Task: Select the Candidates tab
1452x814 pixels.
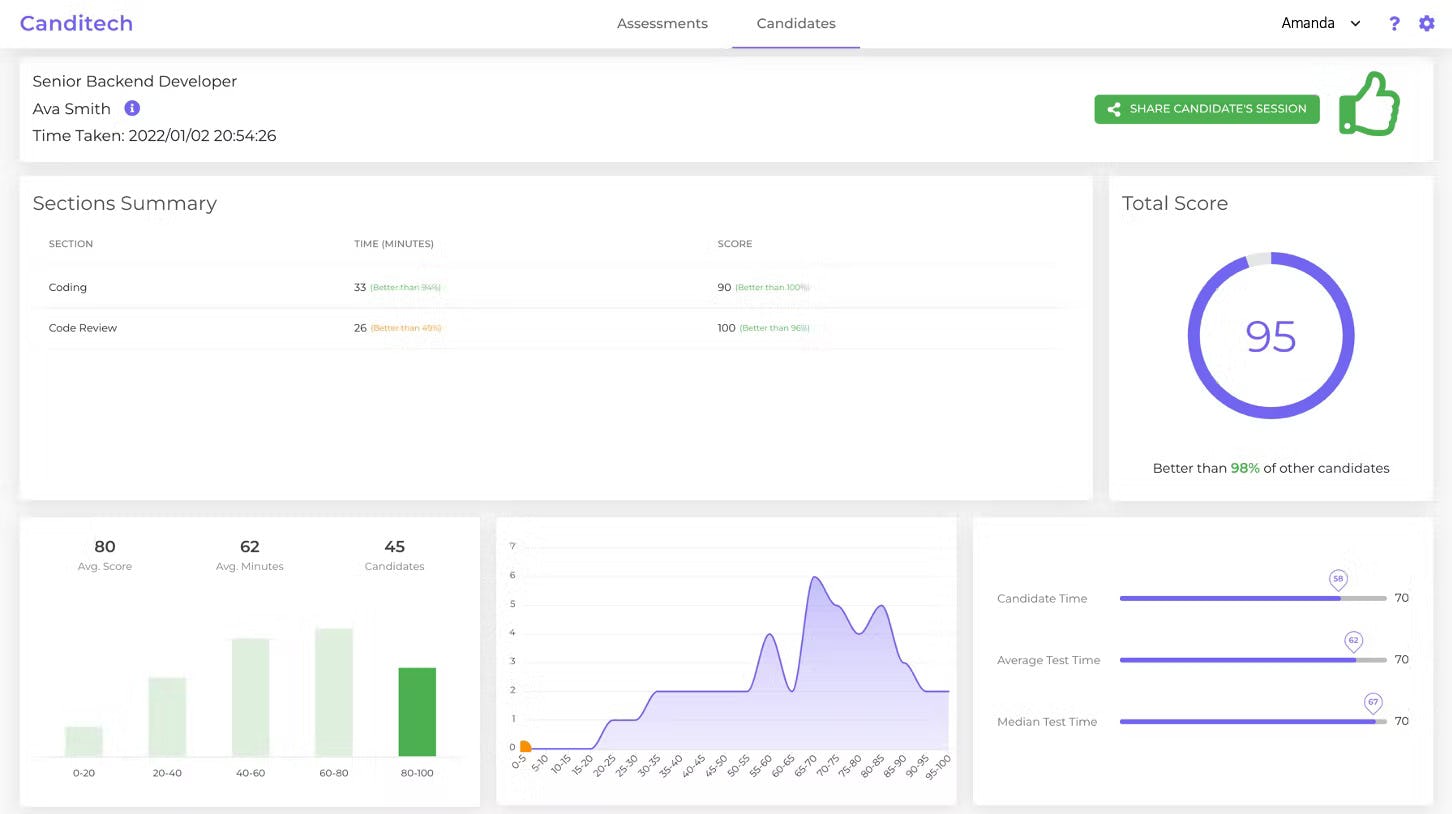Action: click(x=795, y=23)
